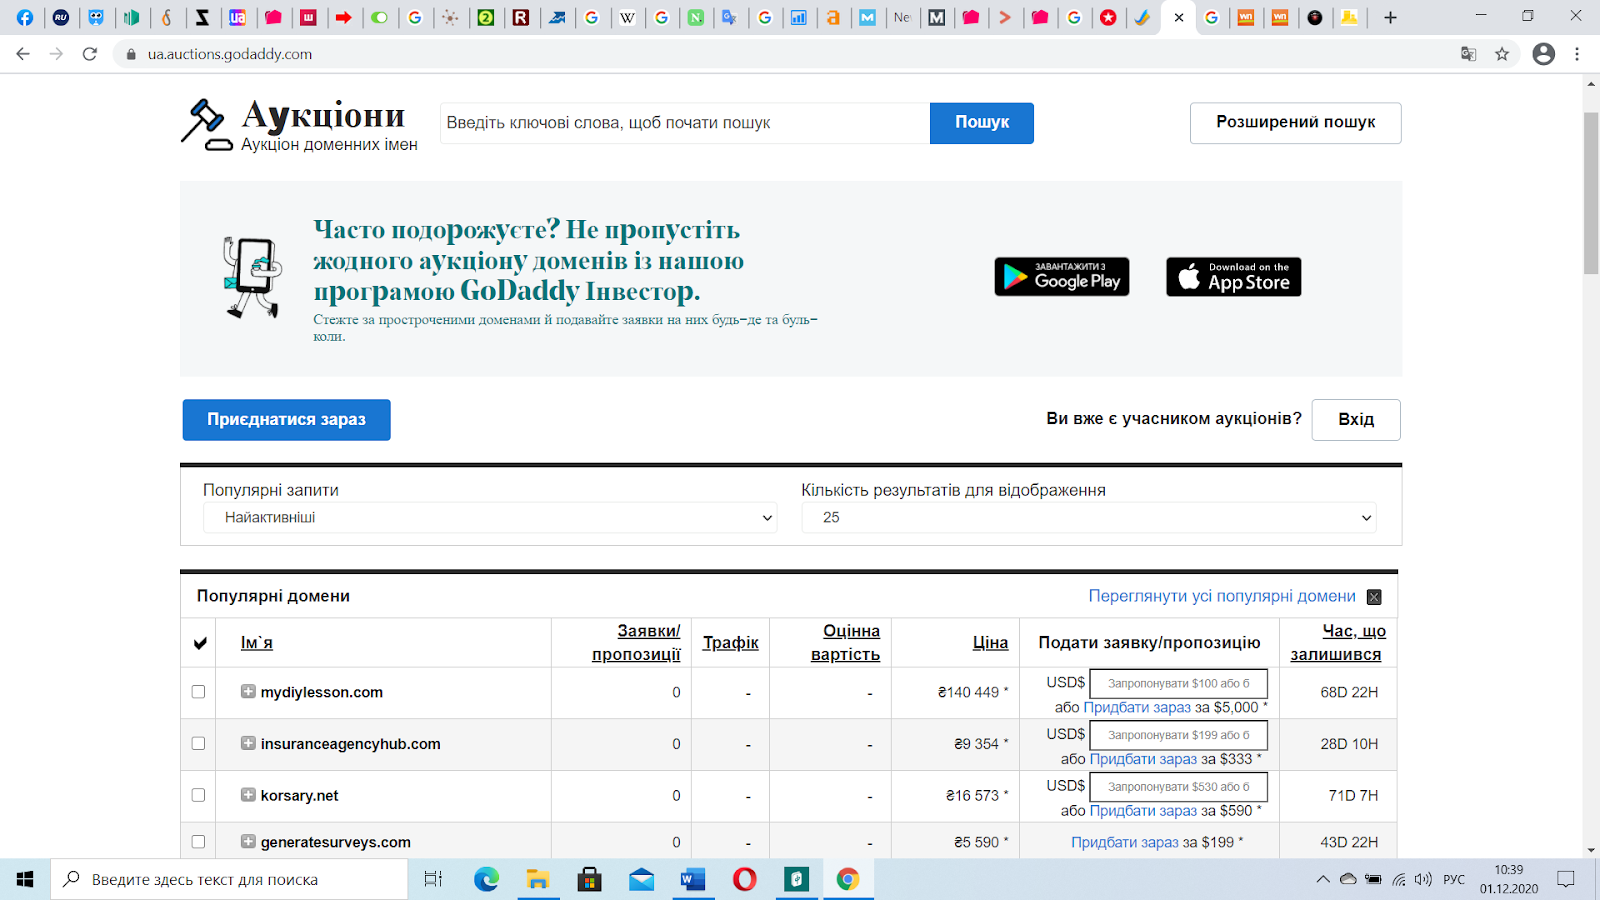The image size is (1600, 900).
Task: Open a new browser tab
Action: coord(1390,17)
